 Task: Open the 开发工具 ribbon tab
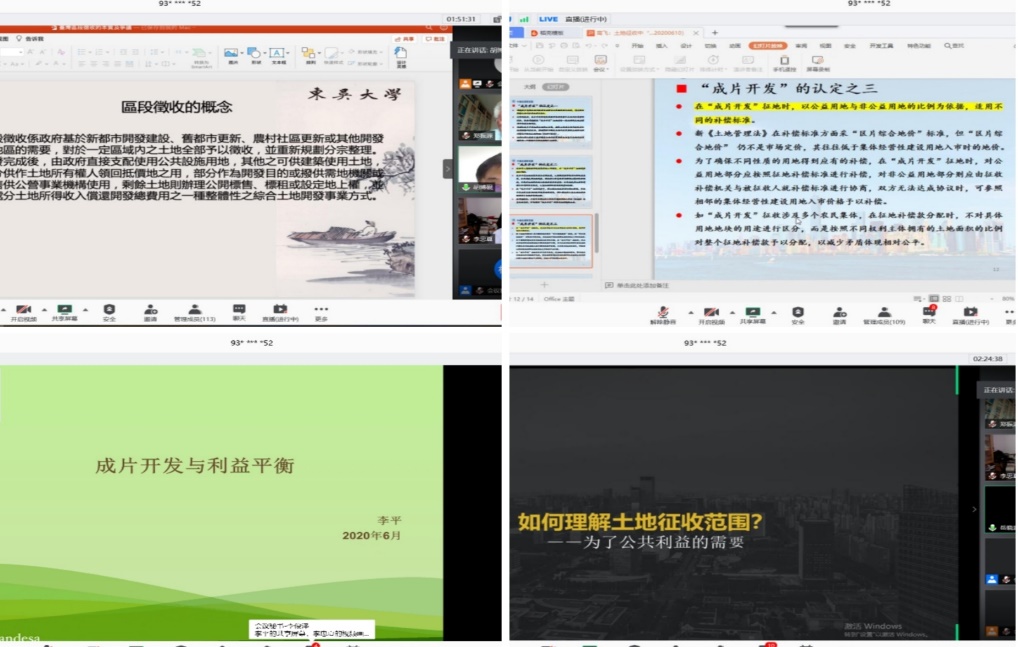(881, 45)
